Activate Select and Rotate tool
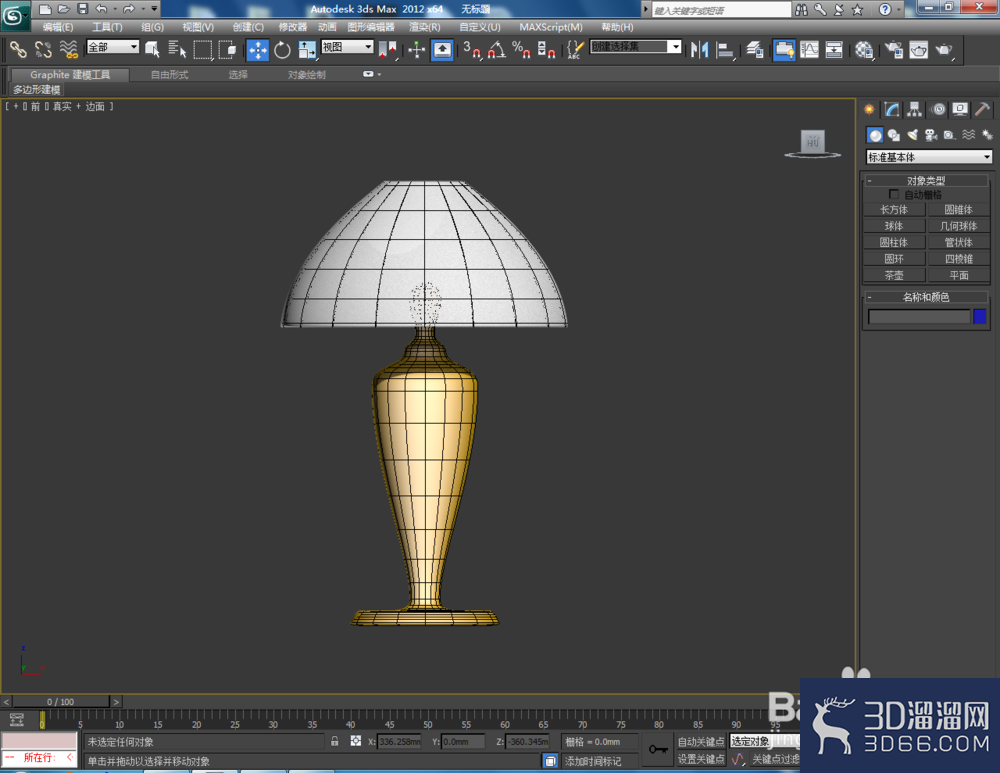Screen dimensions: 1000x773 pos(282,49)
